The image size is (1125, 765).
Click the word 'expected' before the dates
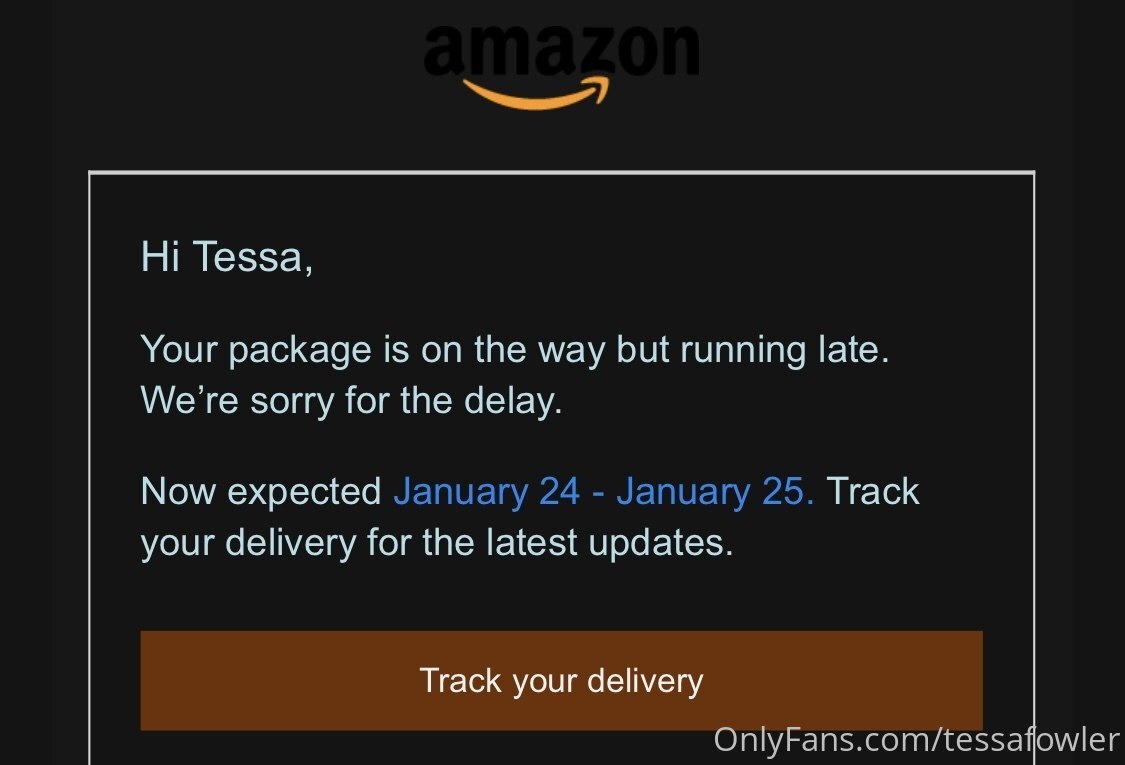pos(304,493)
